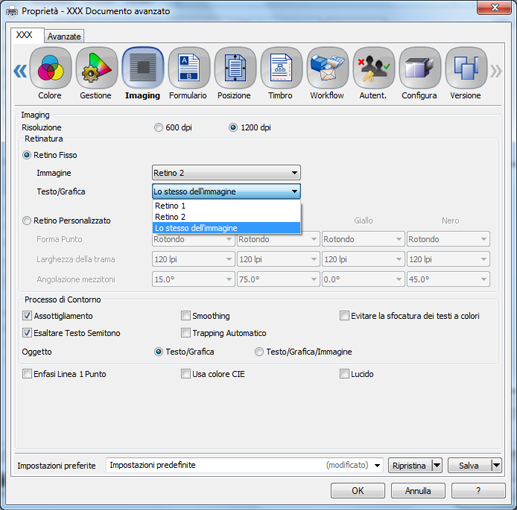Open the Timbro stamp icon
Viewport: 517px width, 510px height.
281,68
